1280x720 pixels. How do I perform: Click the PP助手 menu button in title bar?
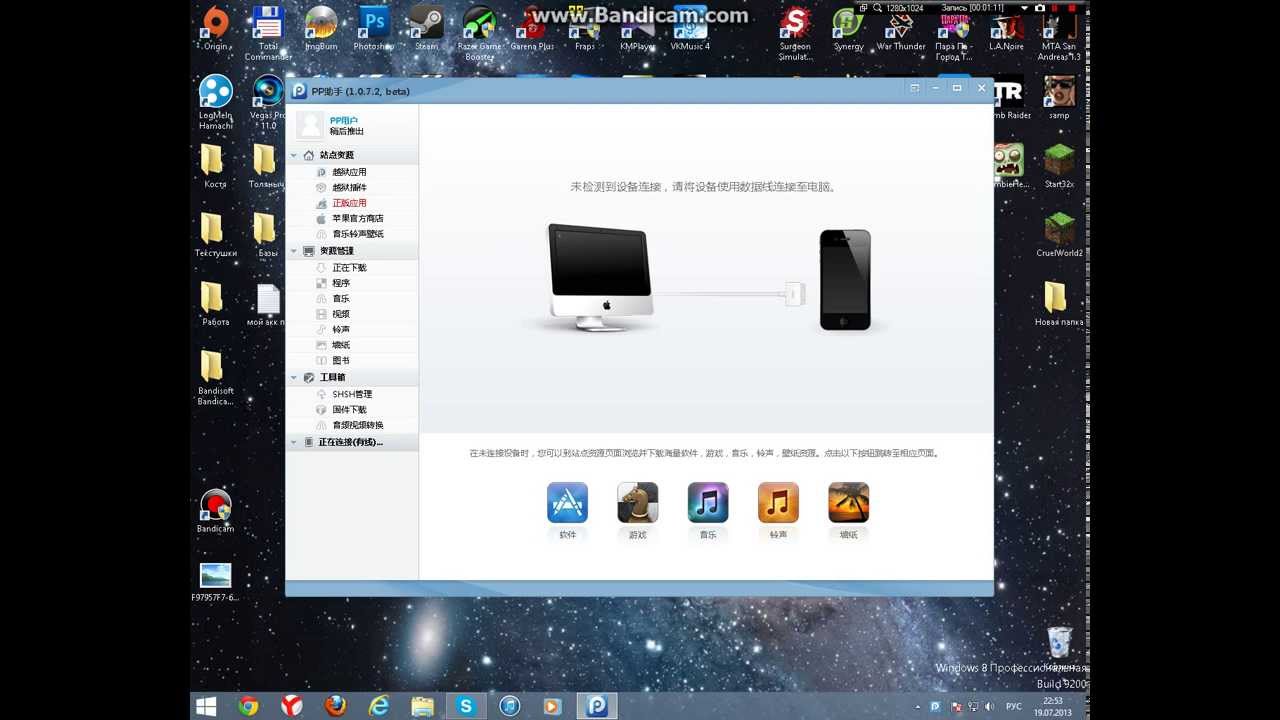(x=914, y=88)
